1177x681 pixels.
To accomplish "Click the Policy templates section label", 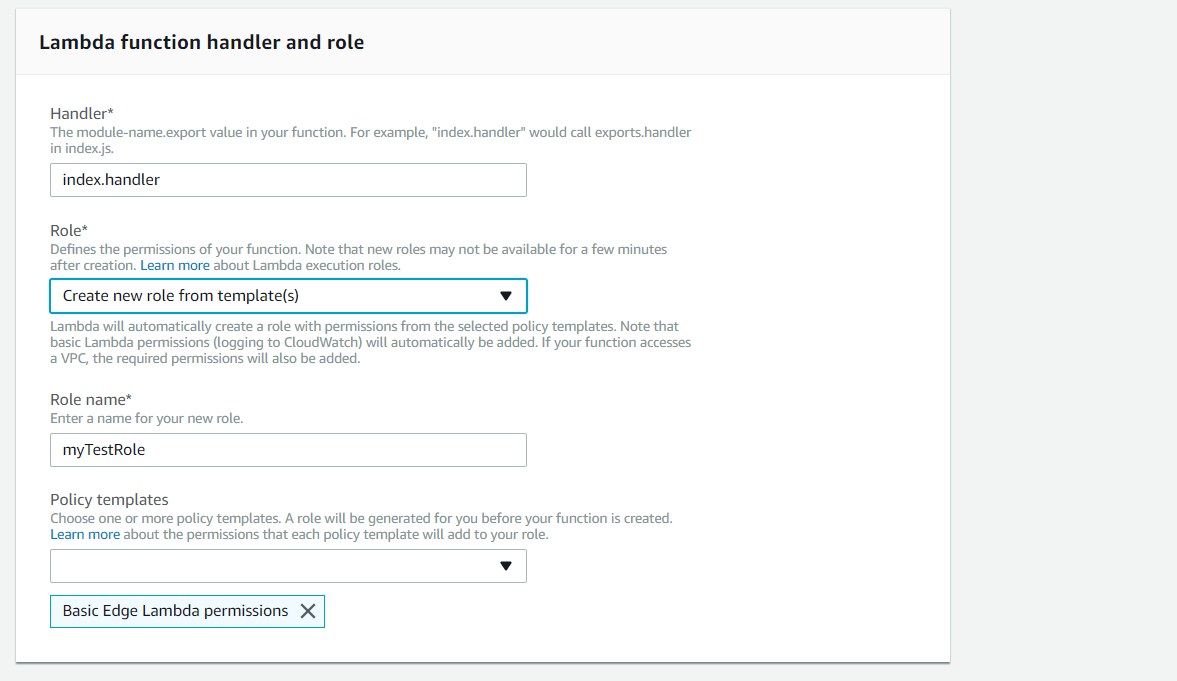I will [x=109, y=499].
